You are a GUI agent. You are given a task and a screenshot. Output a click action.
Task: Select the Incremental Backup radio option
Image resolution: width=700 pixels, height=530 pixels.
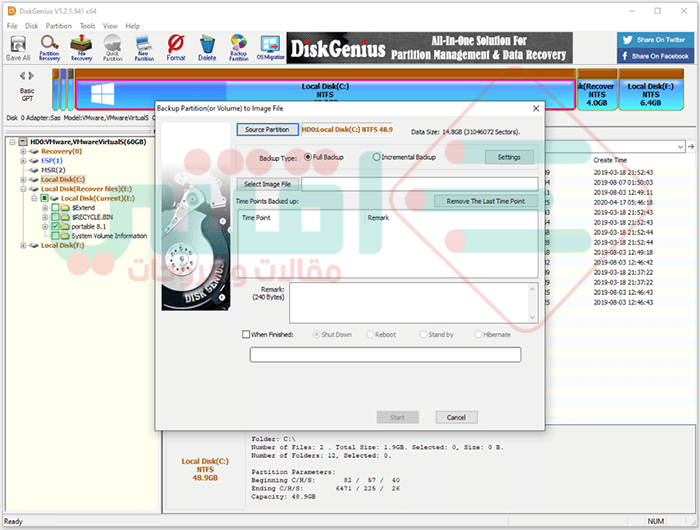pyautogui.click(x=376, y=157)
